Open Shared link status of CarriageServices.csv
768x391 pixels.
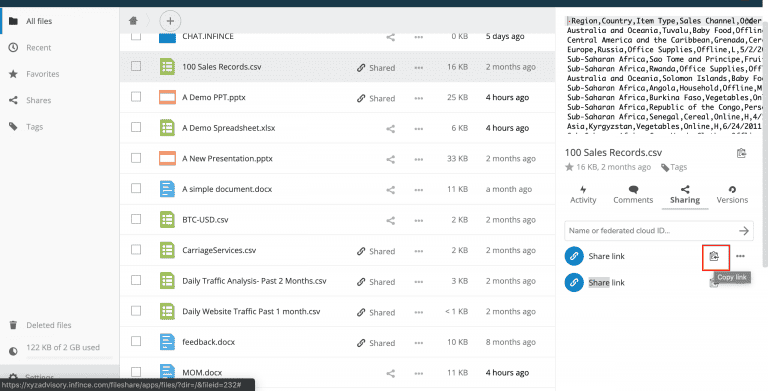coord(376,251)
